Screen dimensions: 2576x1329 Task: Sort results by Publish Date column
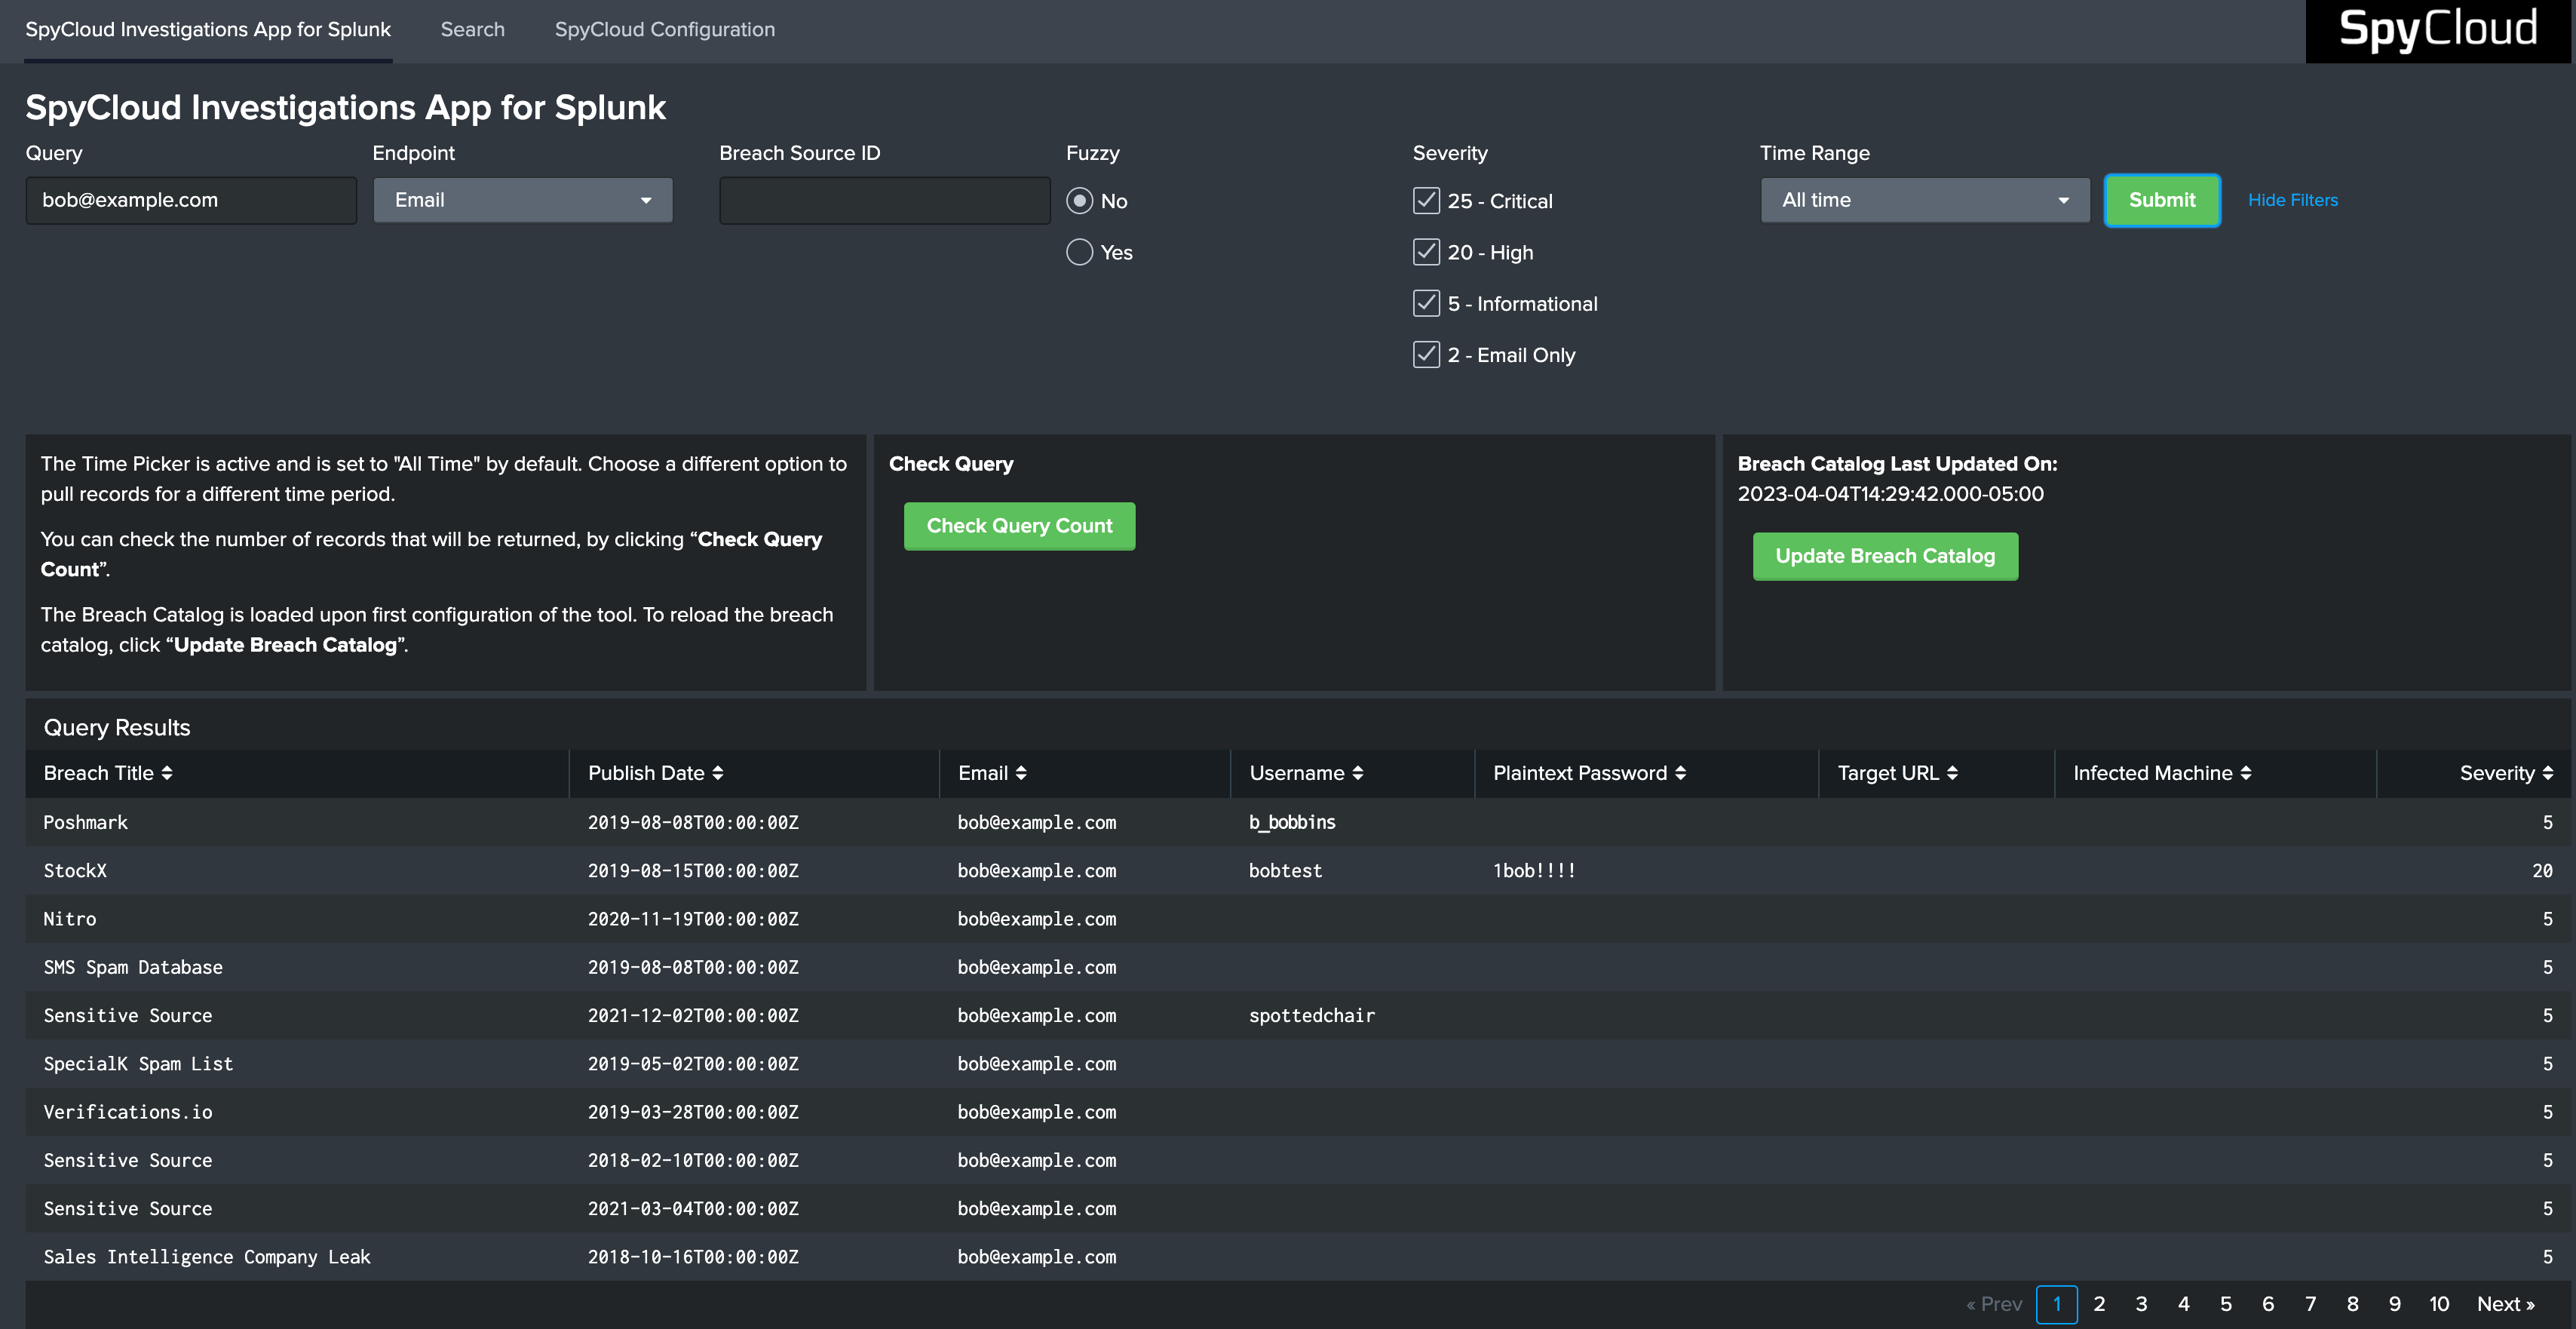point(655,773)
